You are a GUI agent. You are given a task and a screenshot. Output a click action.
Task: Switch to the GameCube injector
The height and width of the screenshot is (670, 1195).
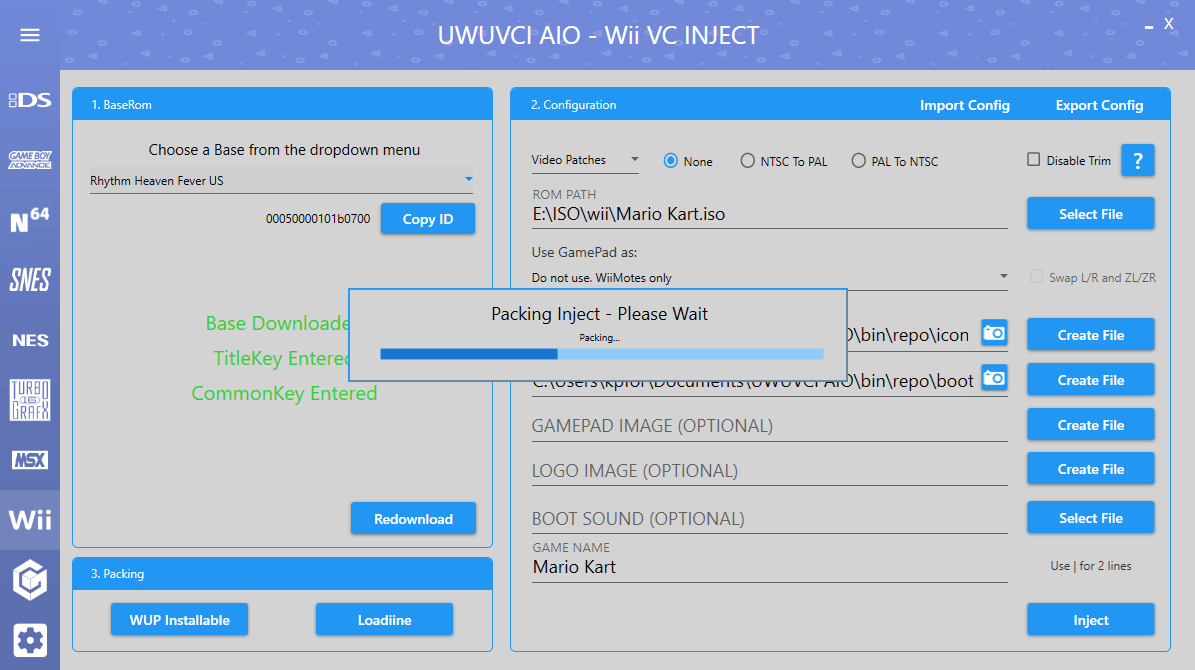pyautogui.click(x=30, y=580)
